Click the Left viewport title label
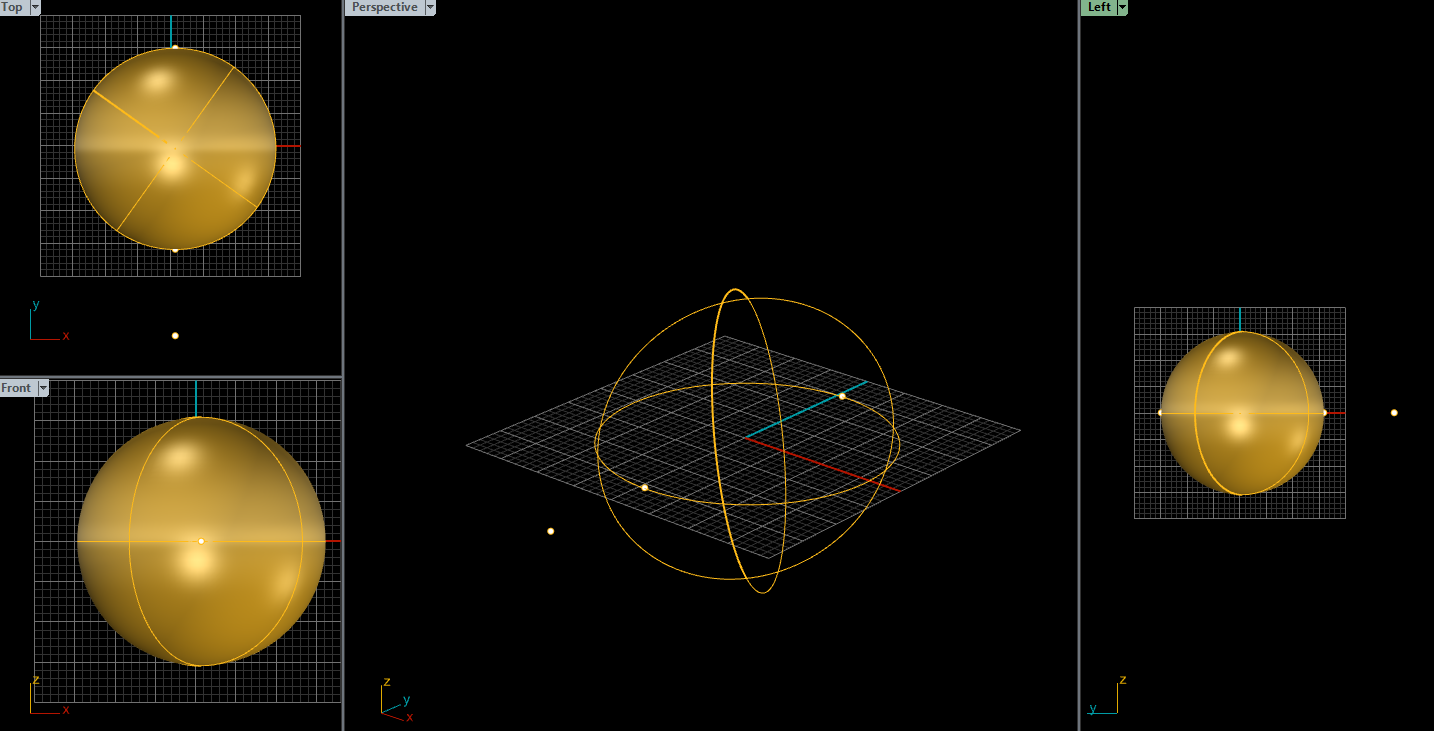The height and width of the screenshot is (731, 1434). (x=1097, y=7)
